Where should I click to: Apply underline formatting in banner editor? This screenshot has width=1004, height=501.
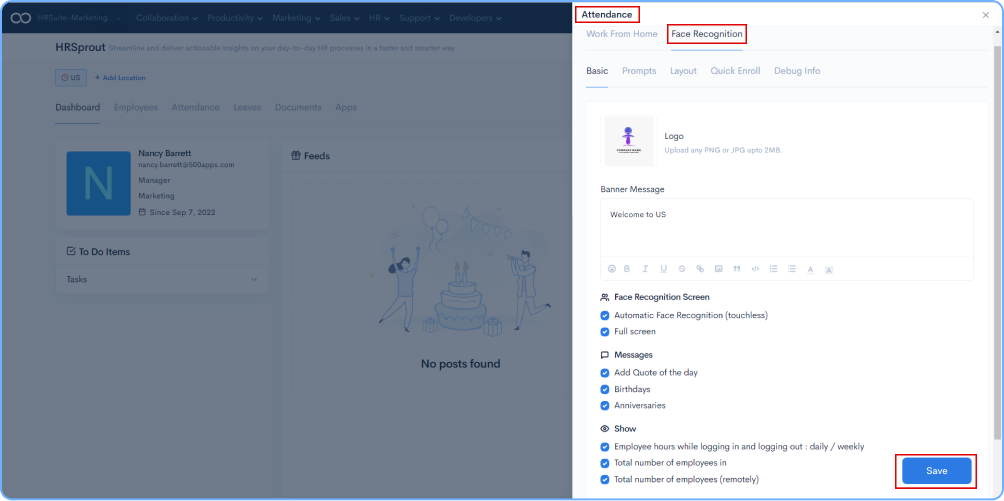(663, 269)
